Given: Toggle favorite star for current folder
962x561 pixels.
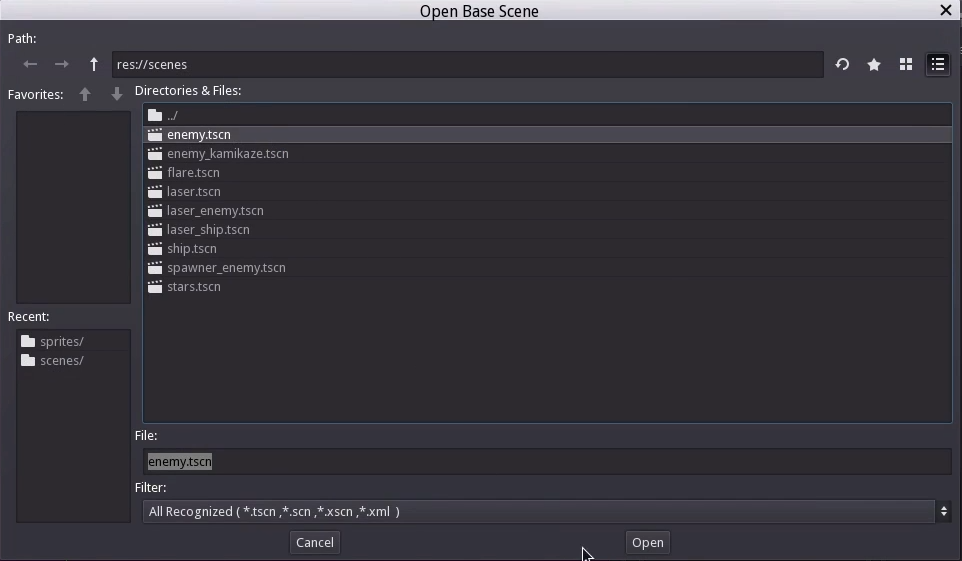Looking at the screenshot, I should pyautogui.click(x=874, y=64).
